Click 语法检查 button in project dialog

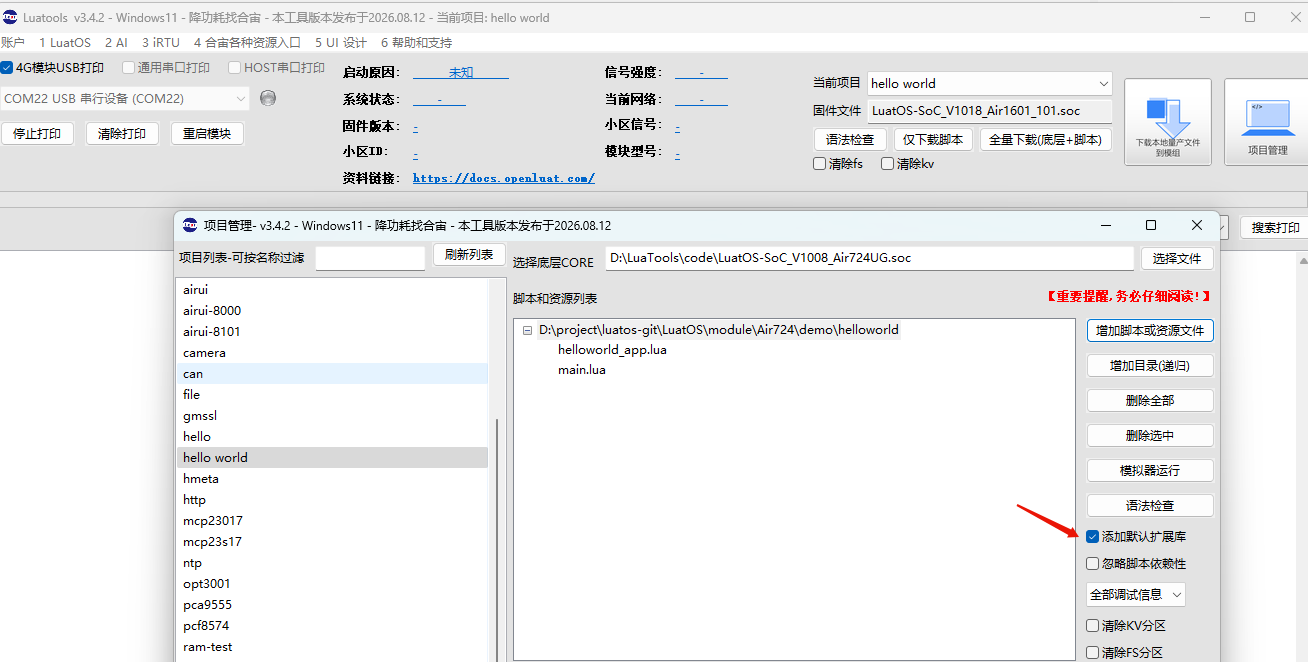[1149, 506]
